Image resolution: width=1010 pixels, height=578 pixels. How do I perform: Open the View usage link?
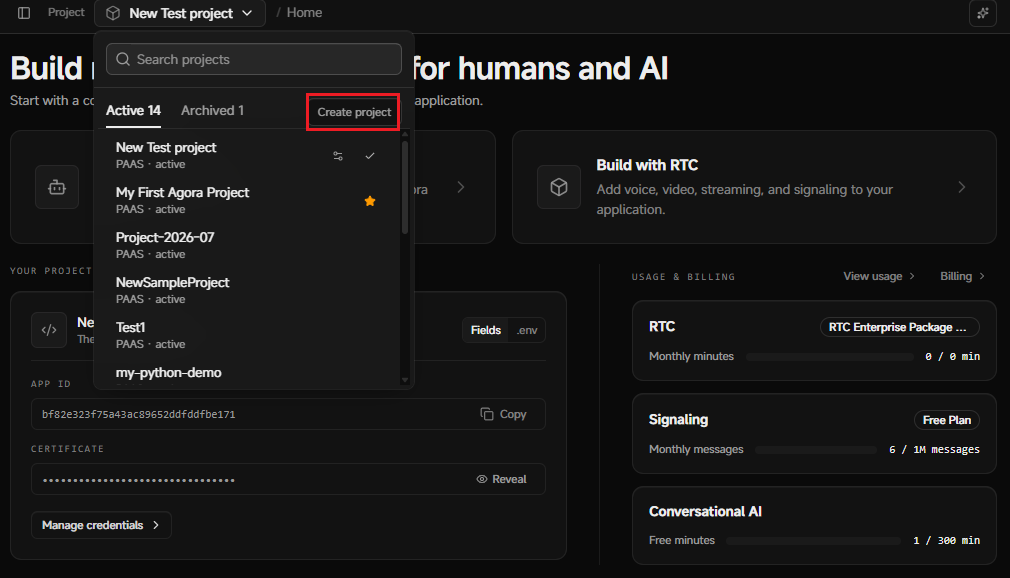coord(879,276)
